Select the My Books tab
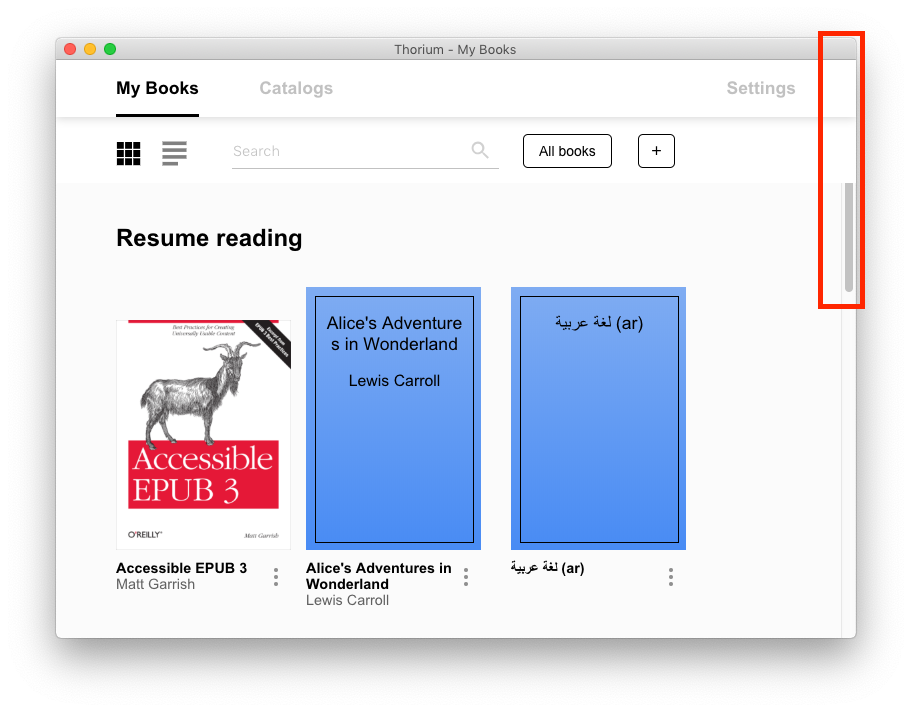 [x=157, y=88]
